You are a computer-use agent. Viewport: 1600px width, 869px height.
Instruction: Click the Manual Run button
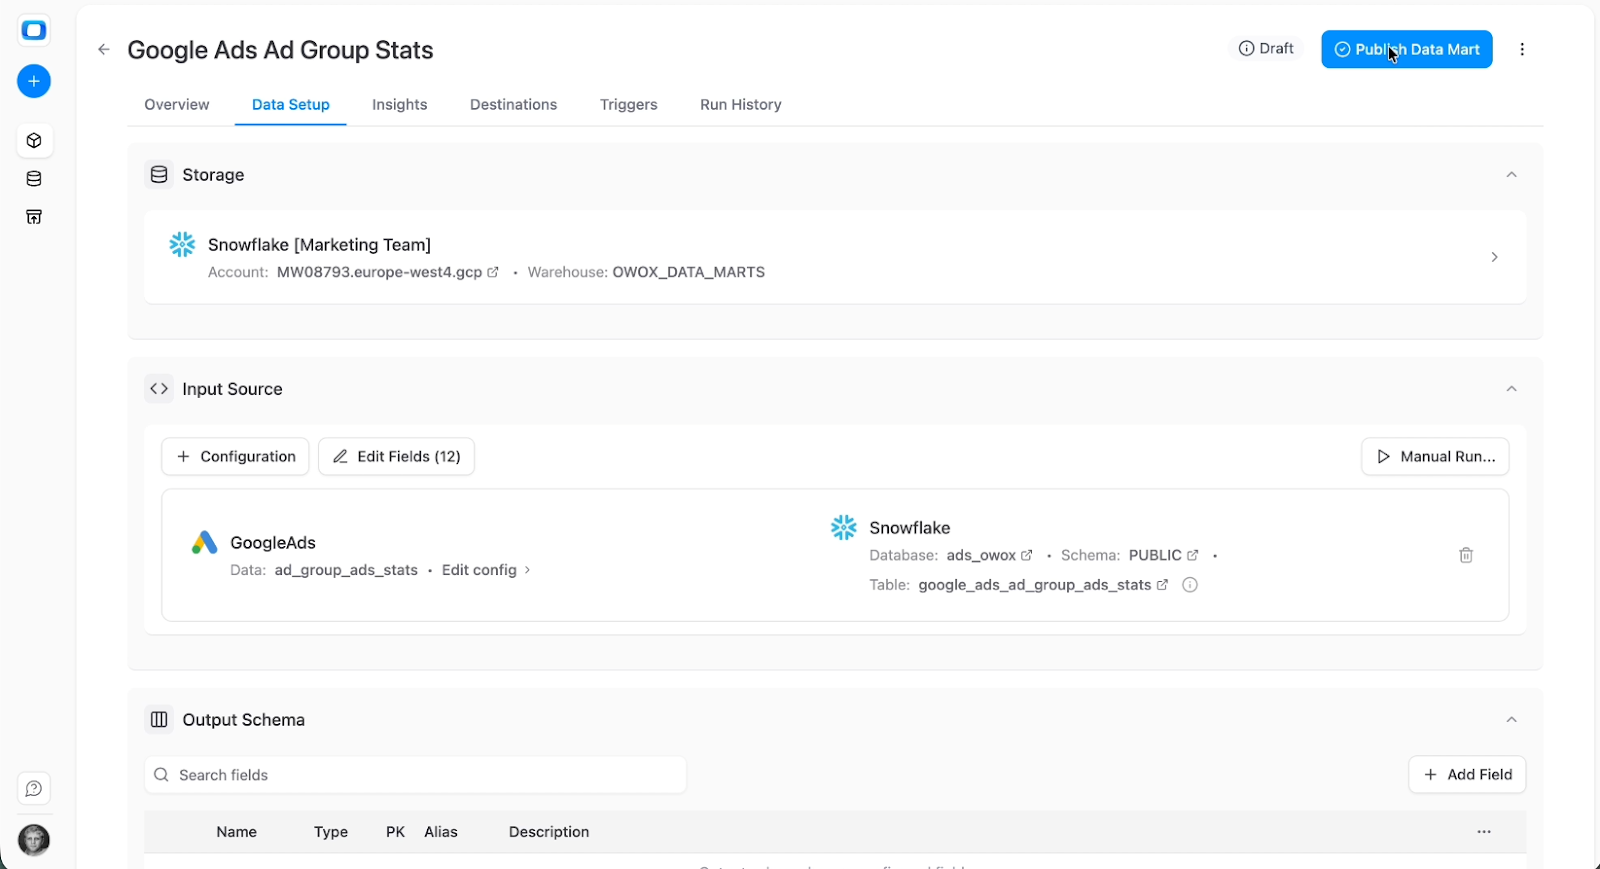click(x=1435, y=456)
